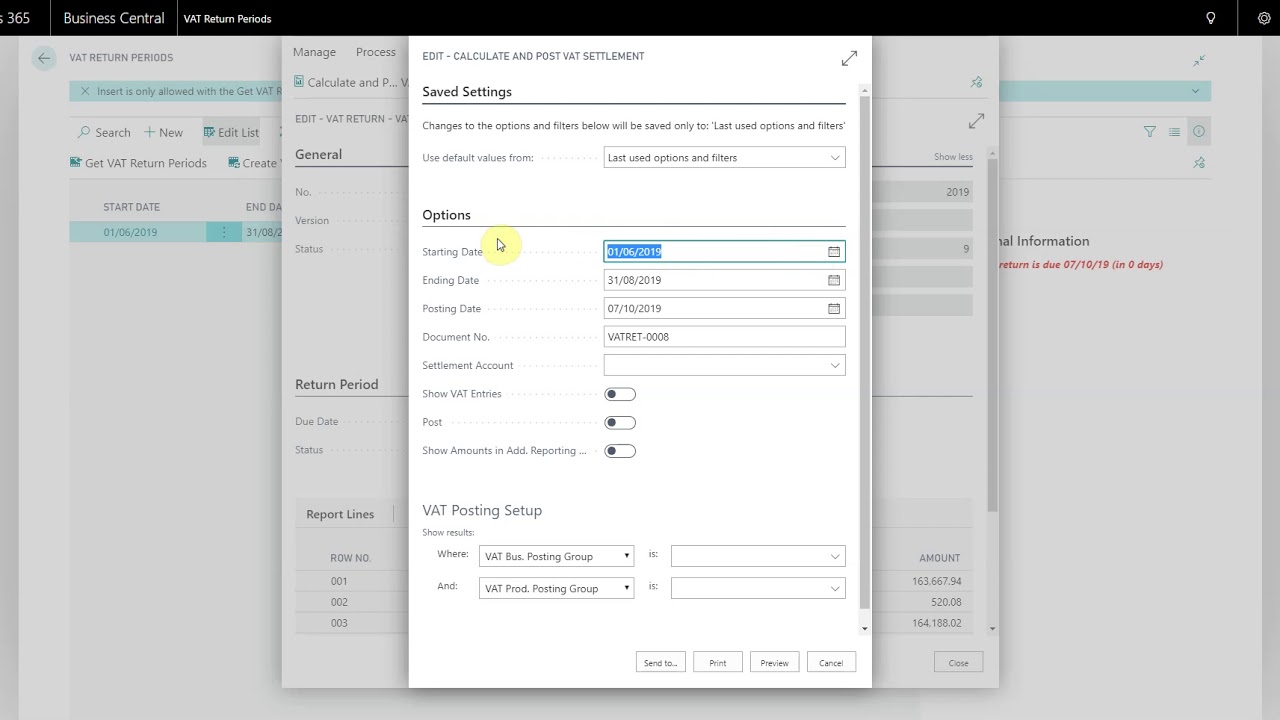The height and width of the screenshot is (720, 1280).
Task: Click Search in VAT Return Periods toolbar
Action: click(x=104, y=132)
